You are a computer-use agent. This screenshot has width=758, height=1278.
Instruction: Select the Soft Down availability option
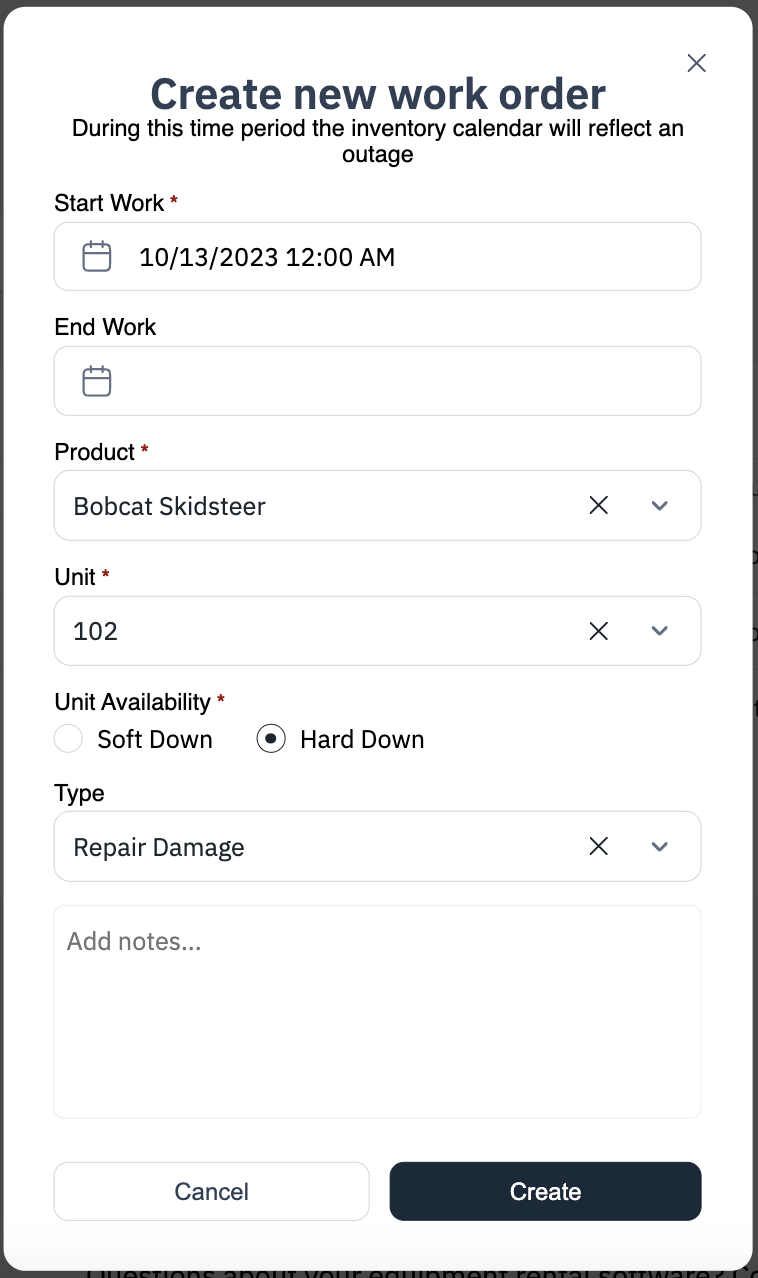[68, 738]
